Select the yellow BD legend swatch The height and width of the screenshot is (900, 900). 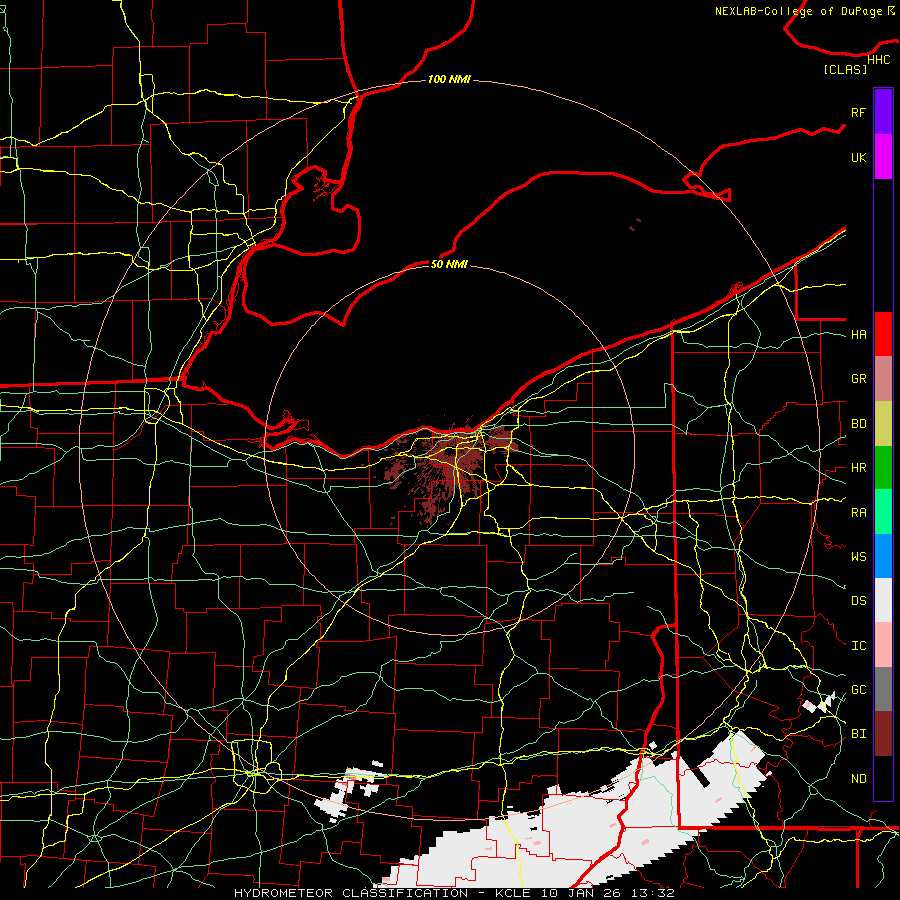(883, 423)
